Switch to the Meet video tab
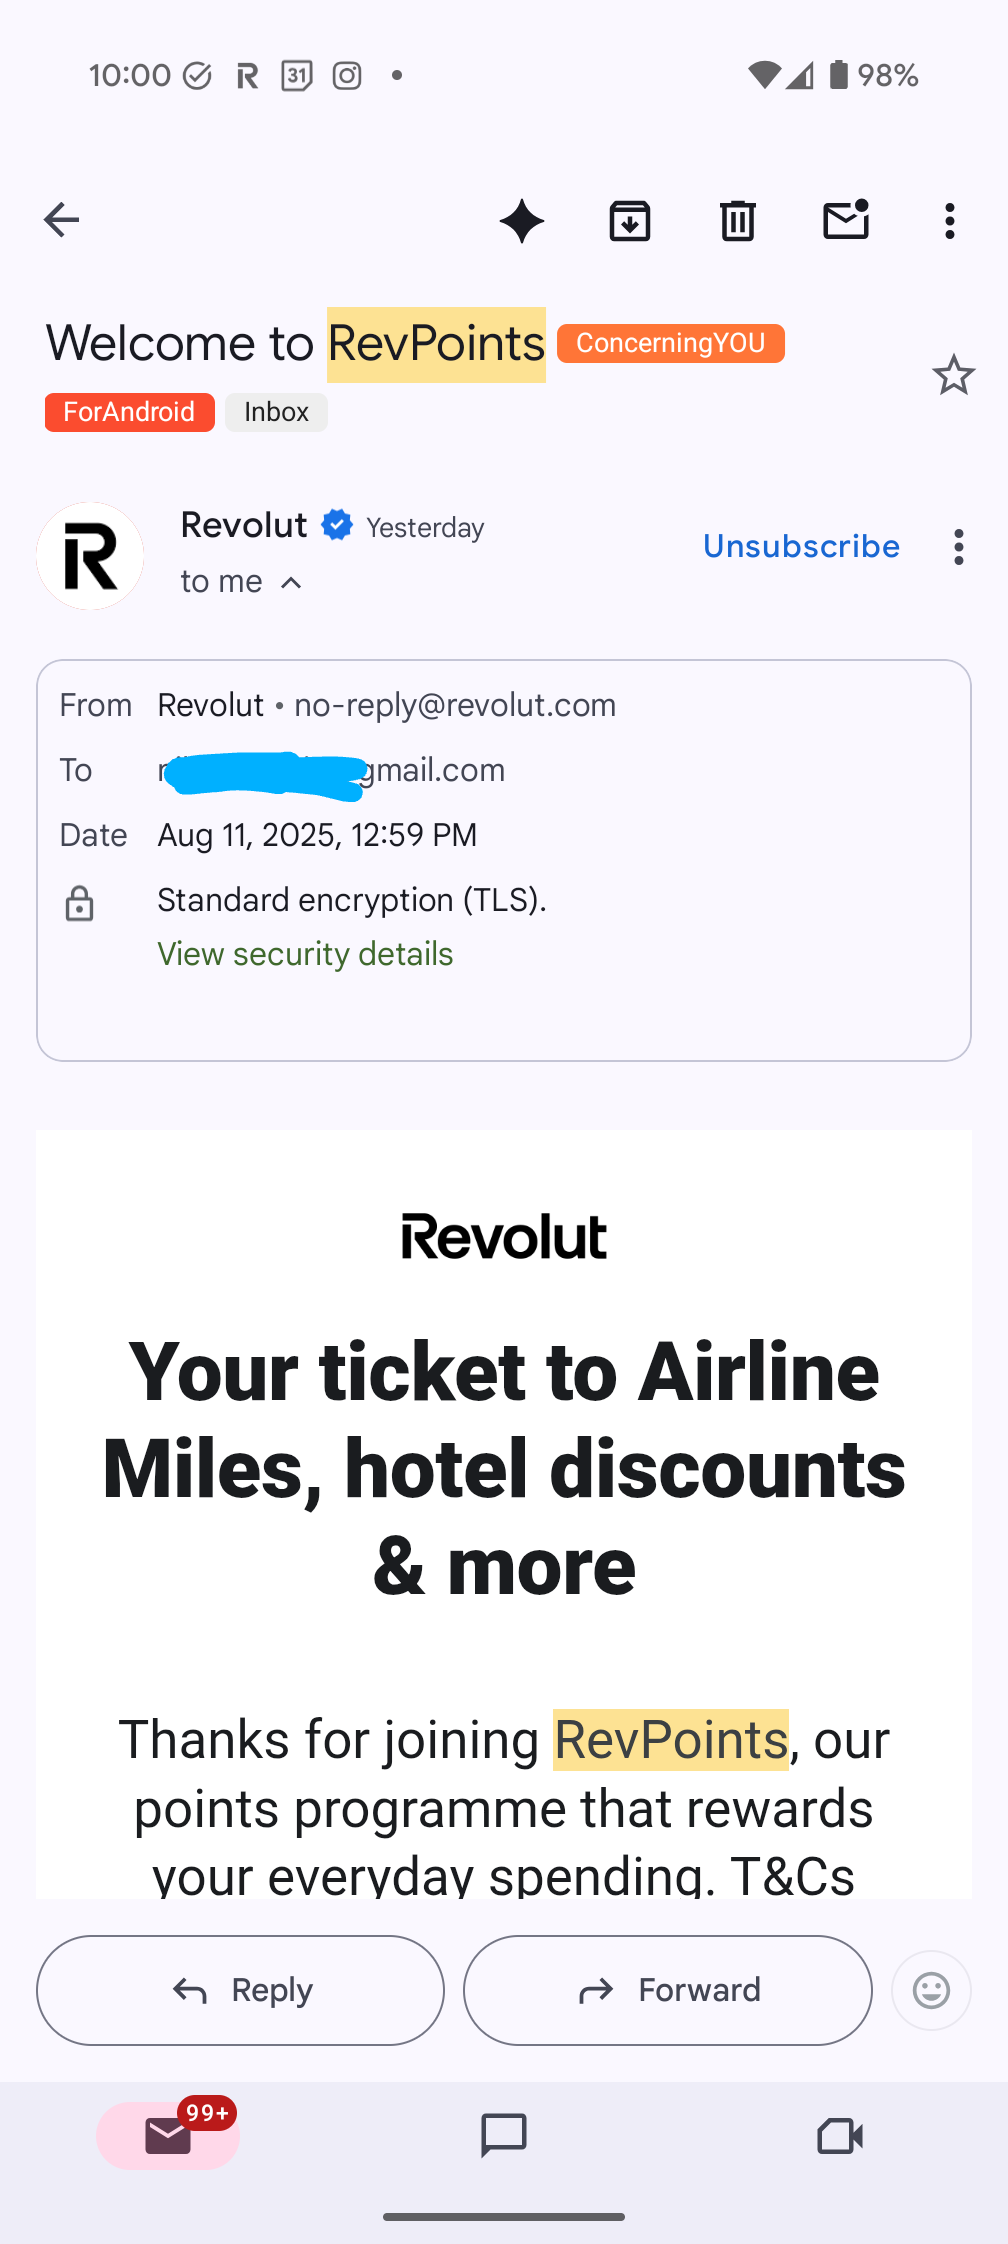1008x2244 pixels. click(840, 2136)
